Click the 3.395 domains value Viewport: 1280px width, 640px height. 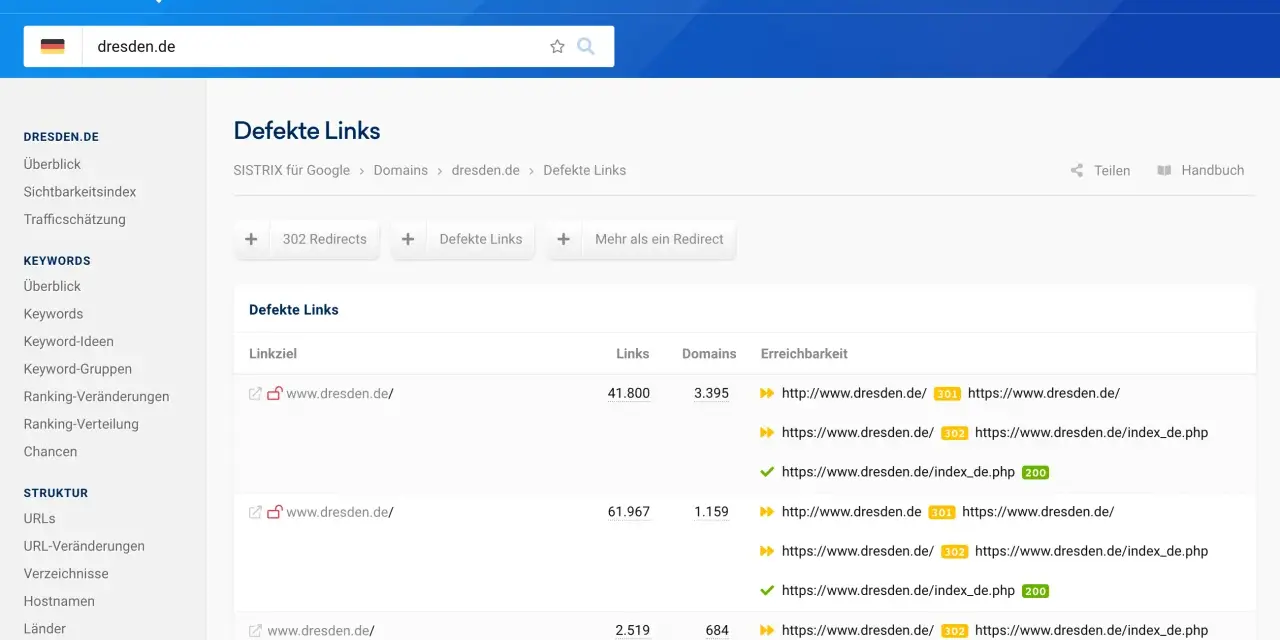pyautogui.click(x=712, y=394)
